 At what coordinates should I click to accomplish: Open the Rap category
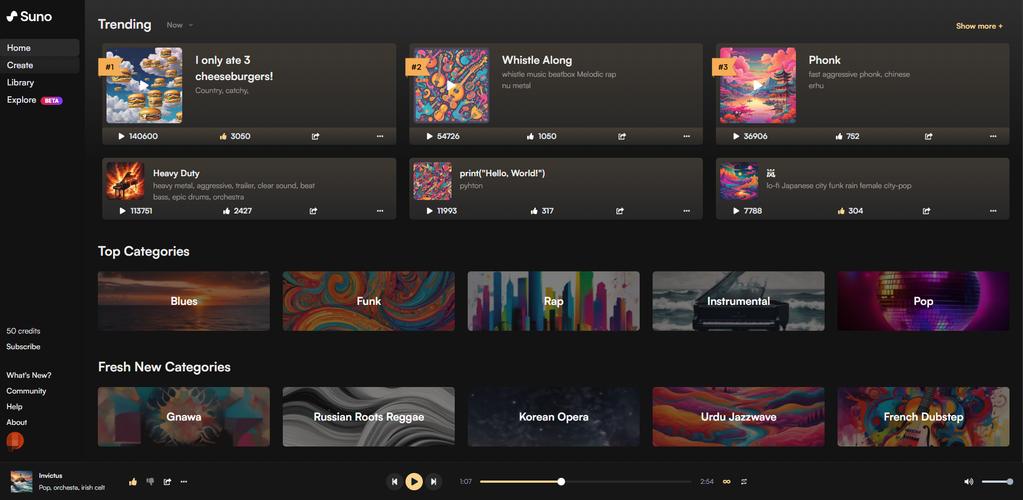(553, 301)
